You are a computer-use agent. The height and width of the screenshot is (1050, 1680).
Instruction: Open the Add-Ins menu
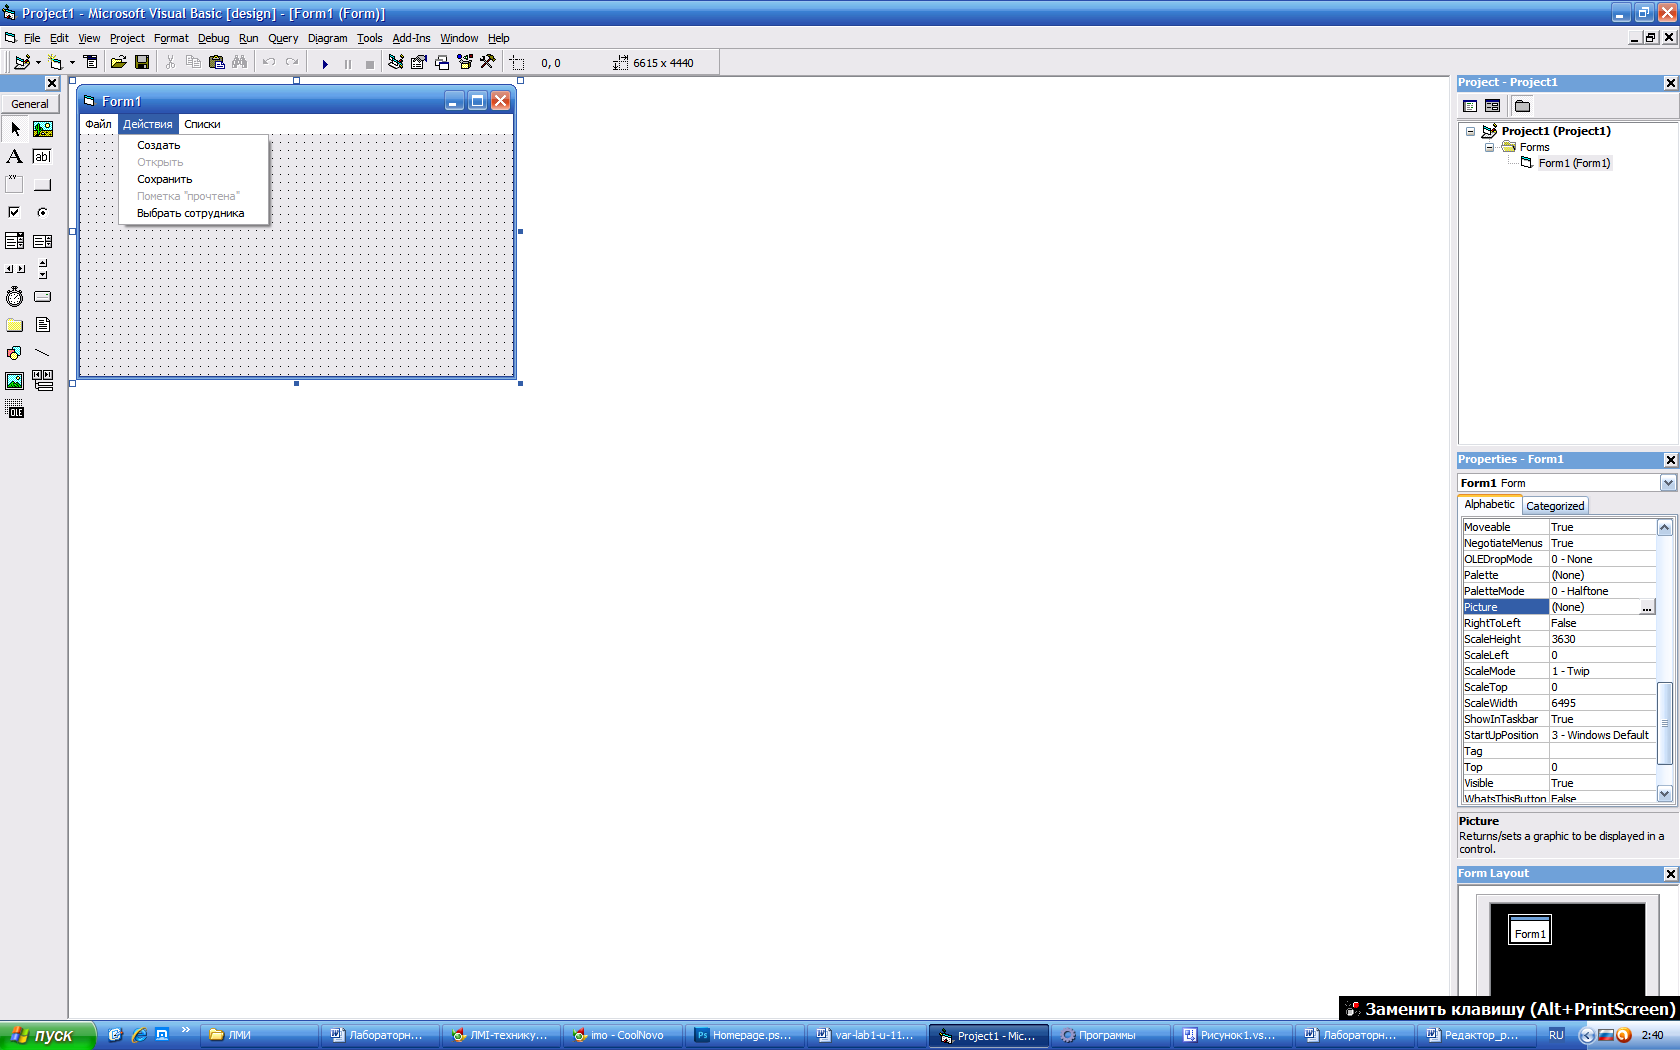point(411,38)
